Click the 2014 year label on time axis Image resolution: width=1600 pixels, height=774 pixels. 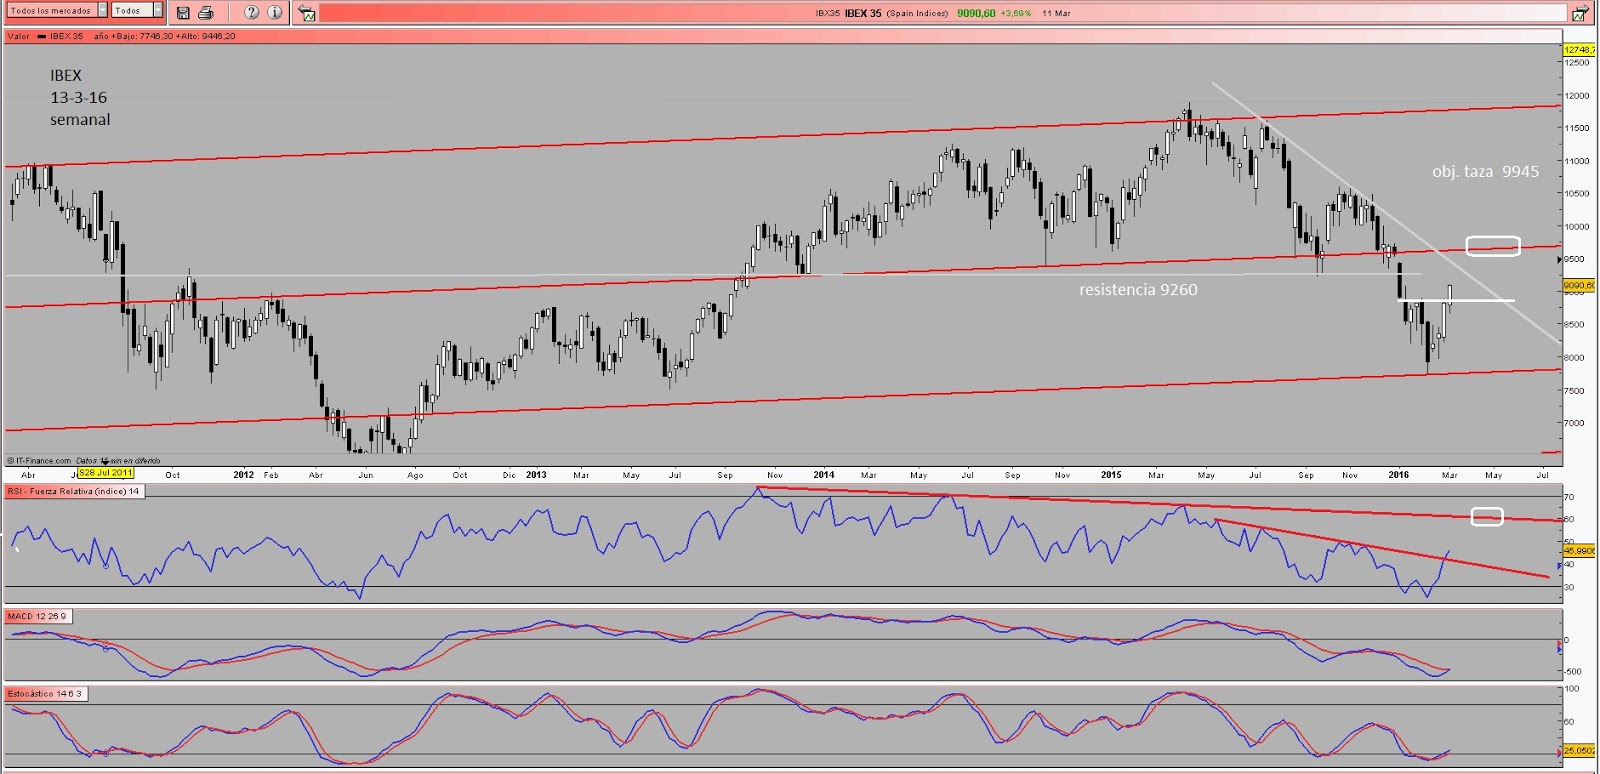(x=823, y=475)
